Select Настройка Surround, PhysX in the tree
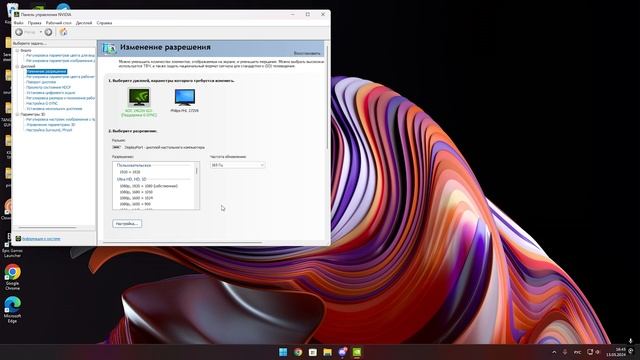The height and width of the screenshot is (360, 640). (x=49, y=130)
